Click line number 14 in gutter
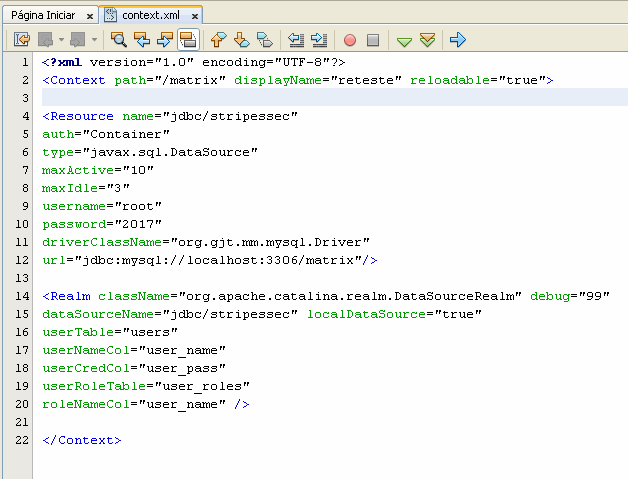Image resolution: width=628 pixels, height=479 pixels. (22, 296)
